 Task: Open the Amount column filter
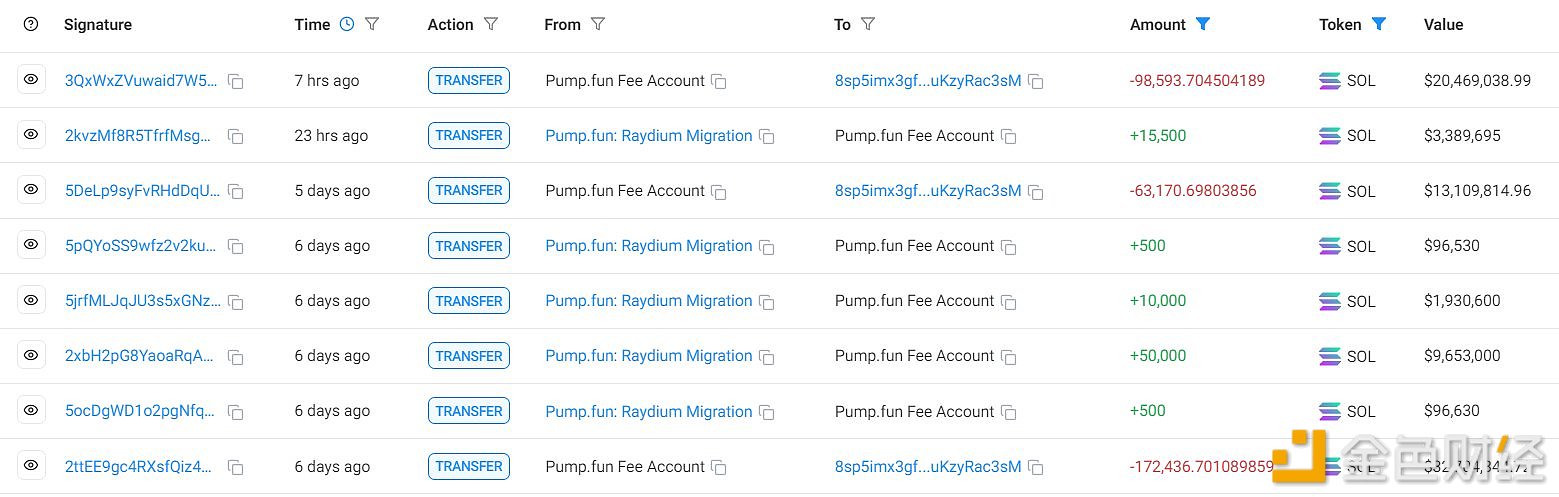click(x=1203, y=24)
